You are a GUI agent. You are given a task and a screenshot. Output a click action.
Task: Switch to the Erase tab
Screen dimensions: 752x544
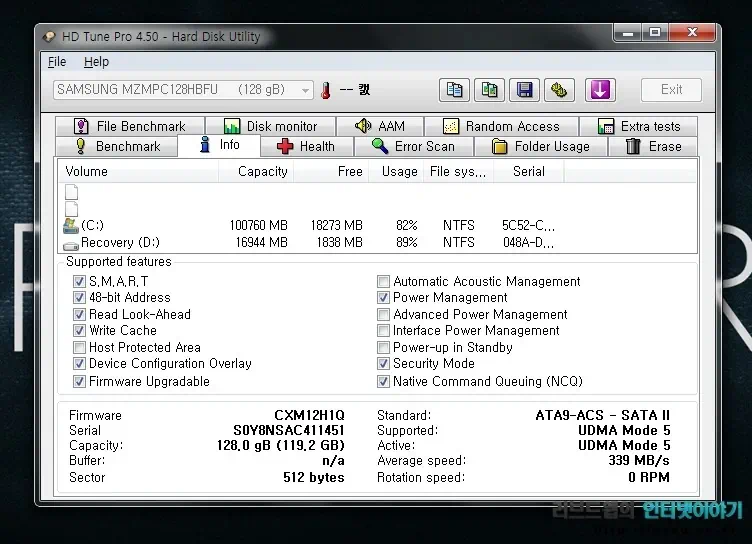[653, 146]
